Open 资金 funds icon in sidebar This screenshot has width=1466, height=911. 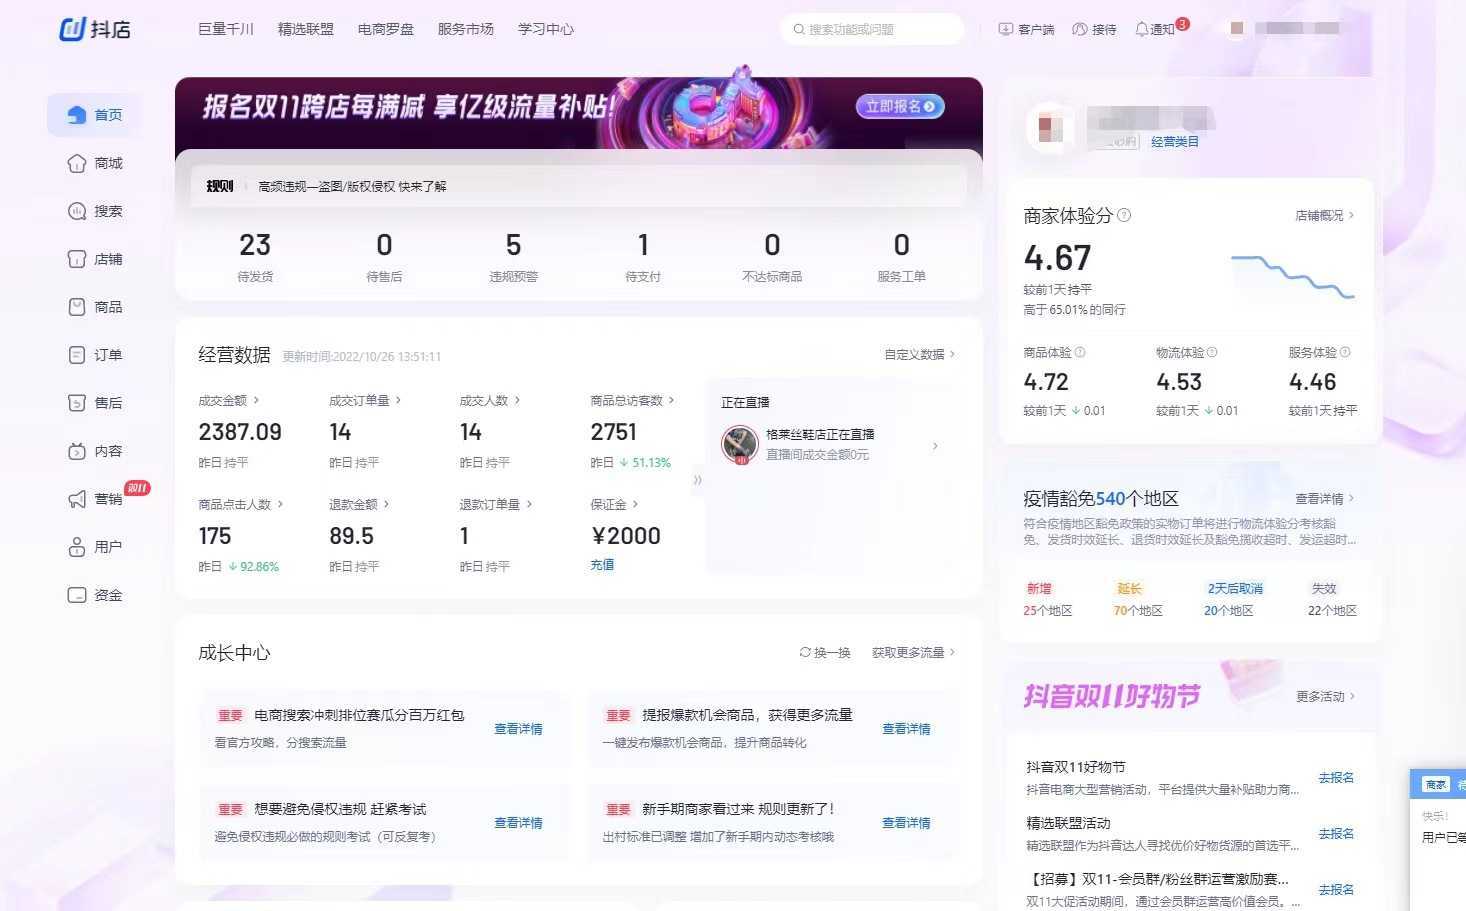[77, 595]
